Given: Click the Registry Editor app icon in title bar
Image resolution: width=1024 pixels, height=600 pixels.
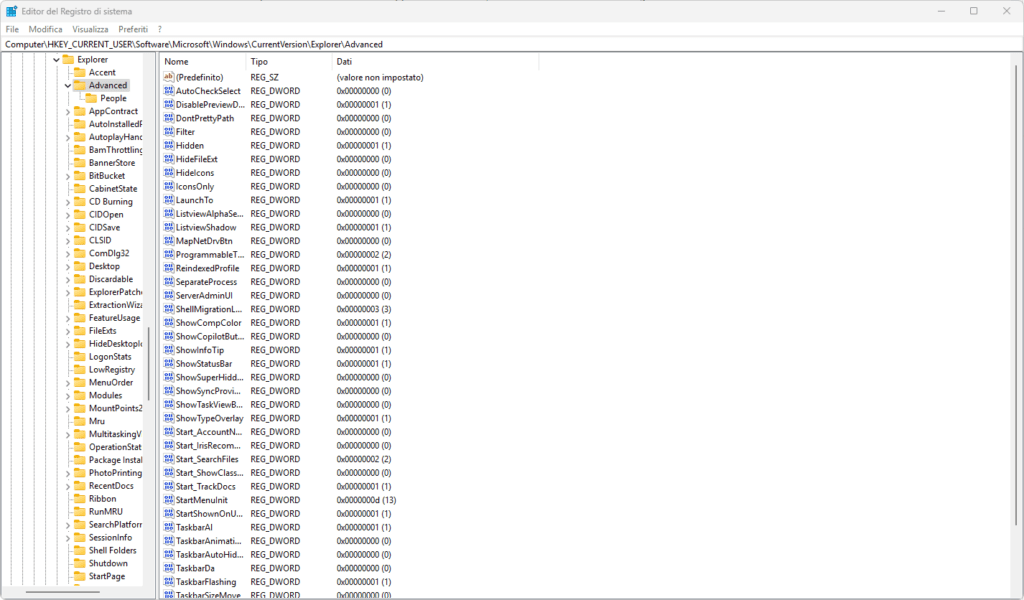Looking at the screenshot, I should tap(11, 11).
